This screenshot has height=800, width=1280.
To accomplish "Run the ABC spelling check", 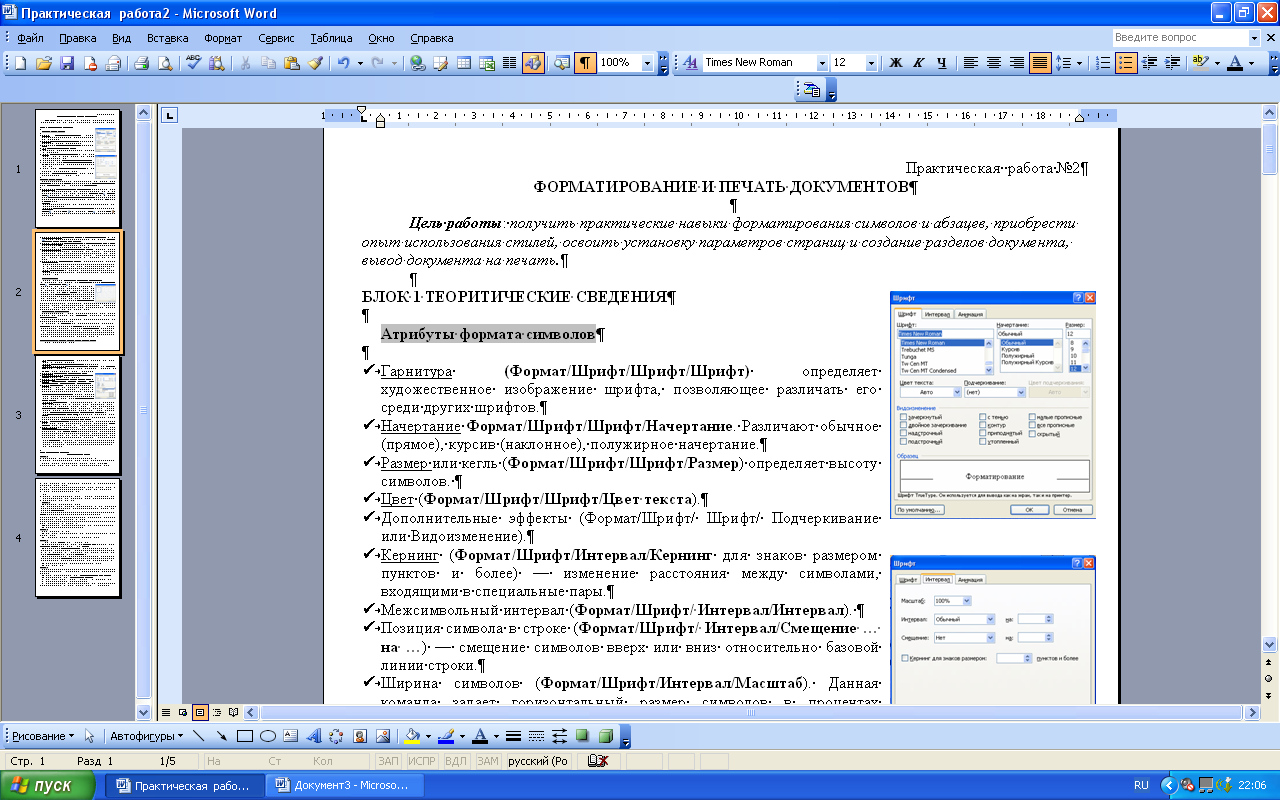I will [194, 62].
